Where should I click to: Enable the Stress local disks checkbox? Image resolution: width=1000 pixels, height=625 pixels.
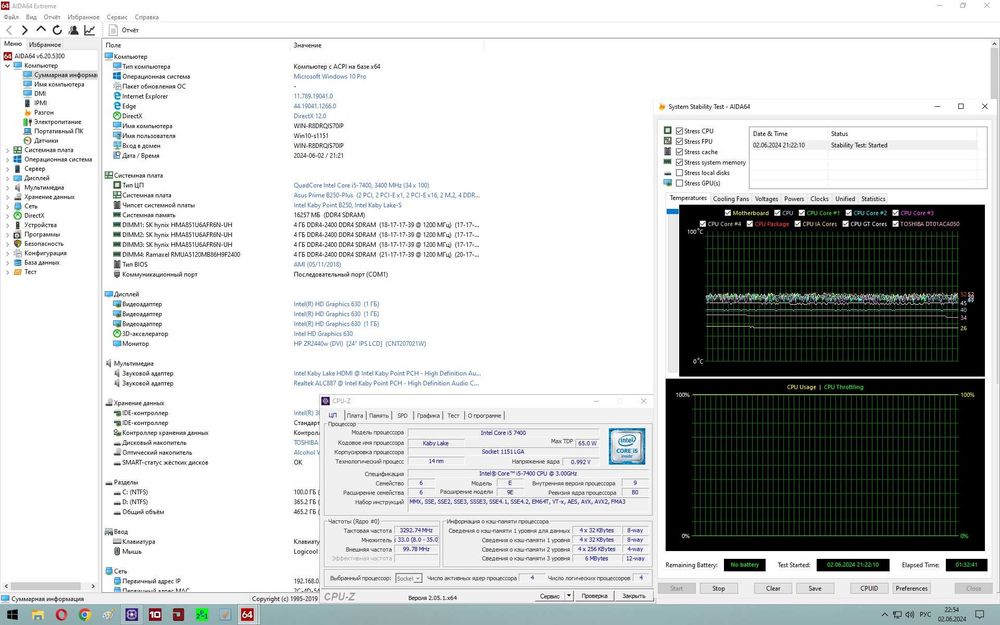click(x=679, y=173)
